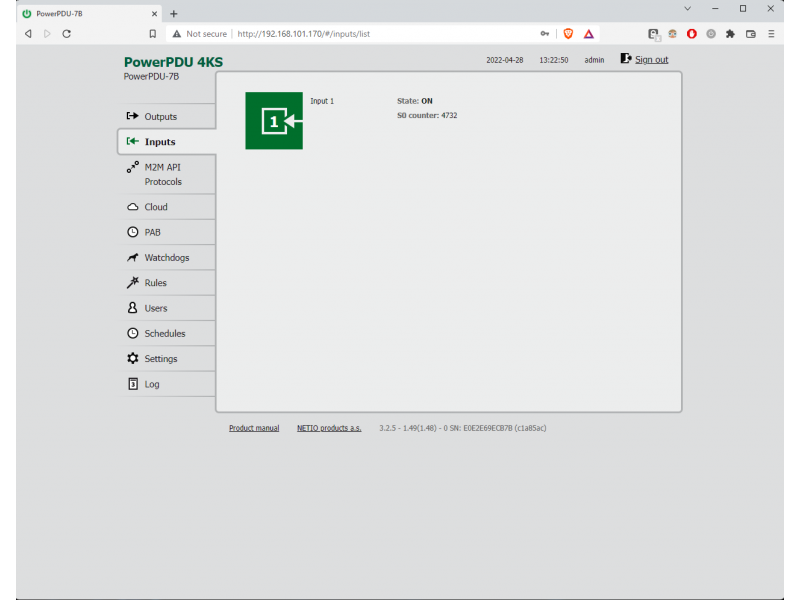Click the Sign out door icon
Image resolution: width=800 pixels, height=600 pixels.
[626, 59]
